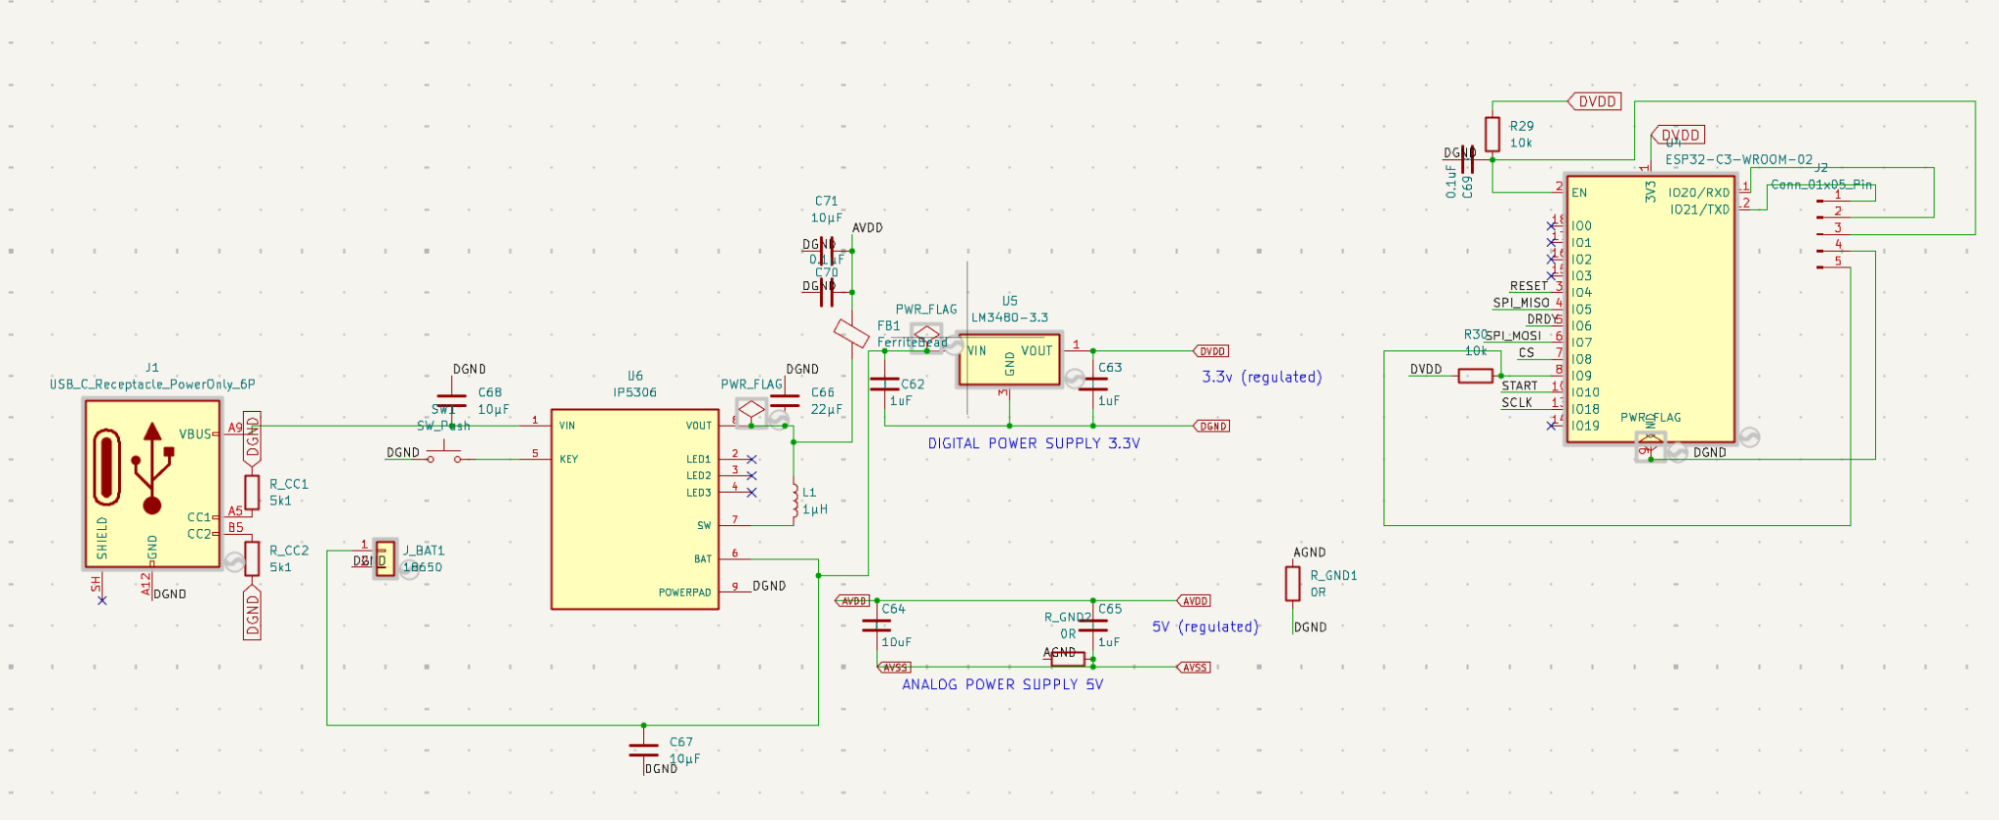Click PWR_FLAG symbol above LM3480 VIN

pyautogui.click(x=927, y=335)
